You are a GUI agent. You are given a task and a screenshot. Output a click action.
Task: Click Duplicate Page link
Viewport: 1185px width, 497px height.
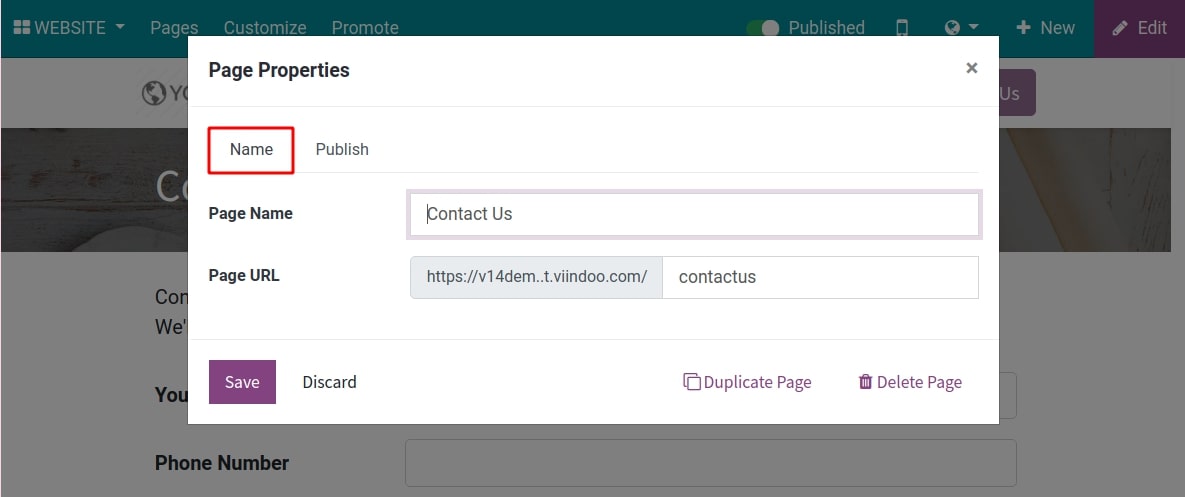coord(747,382)
